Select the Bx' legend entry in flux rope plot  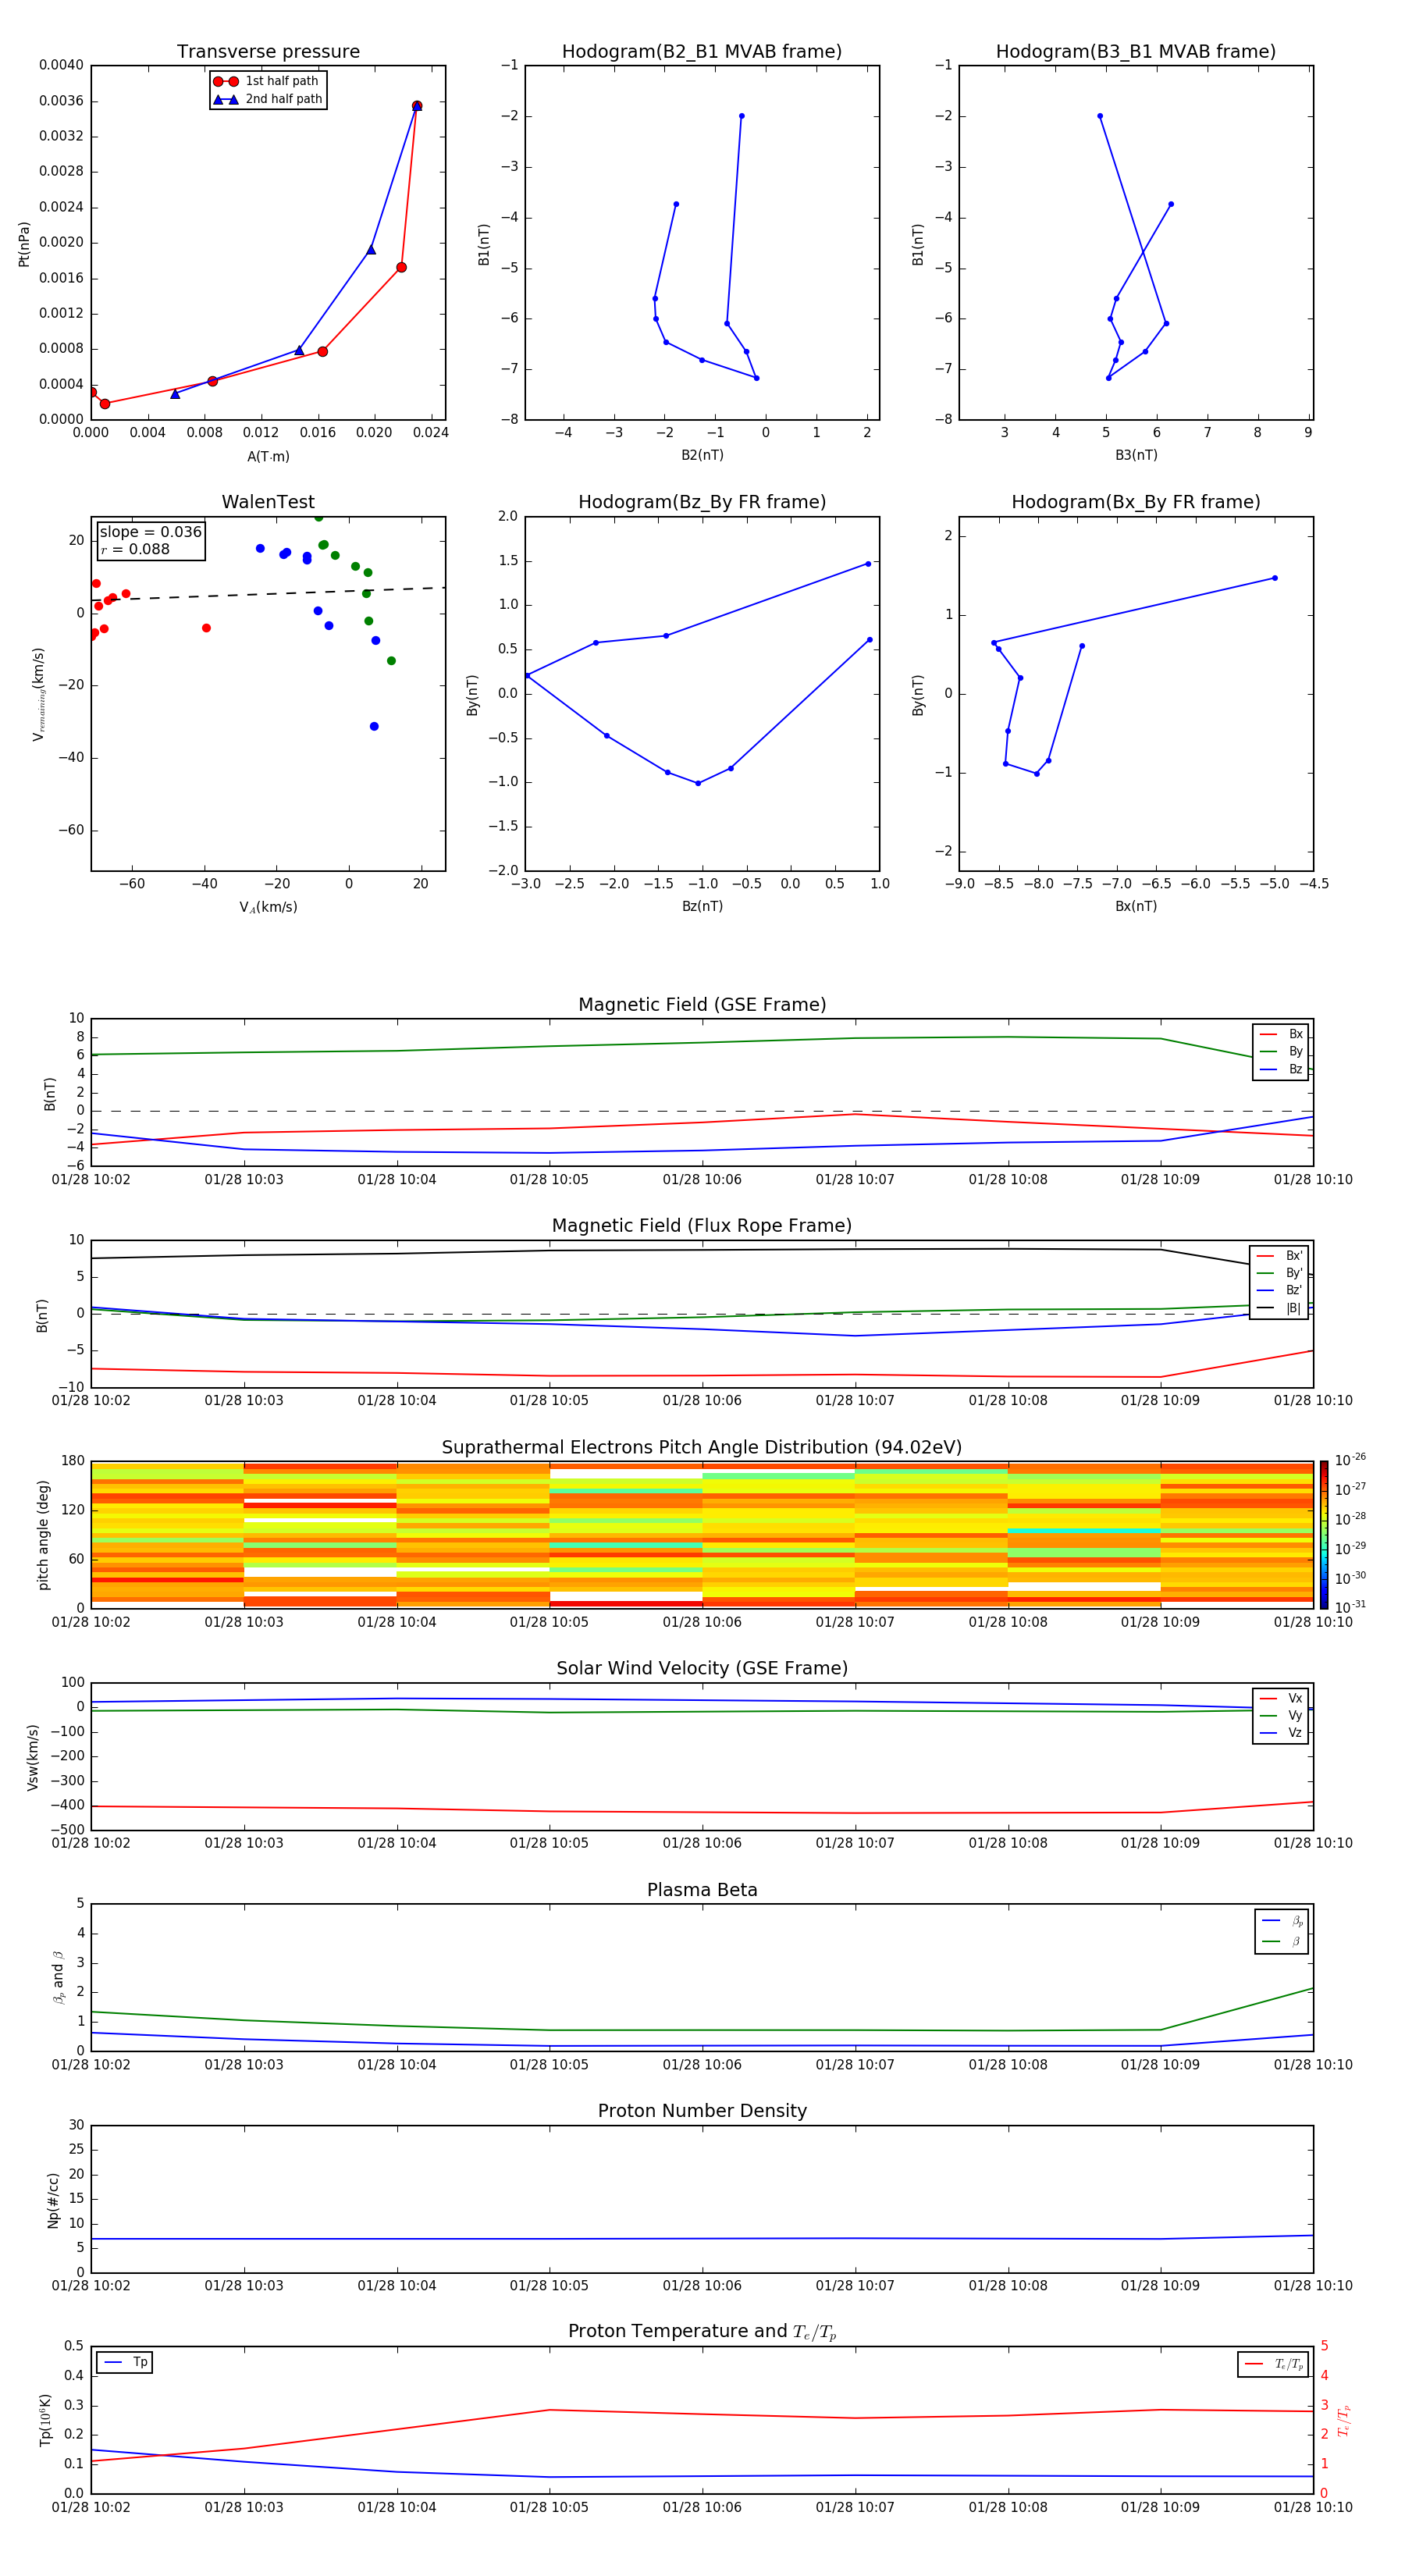(1279, 1256)
